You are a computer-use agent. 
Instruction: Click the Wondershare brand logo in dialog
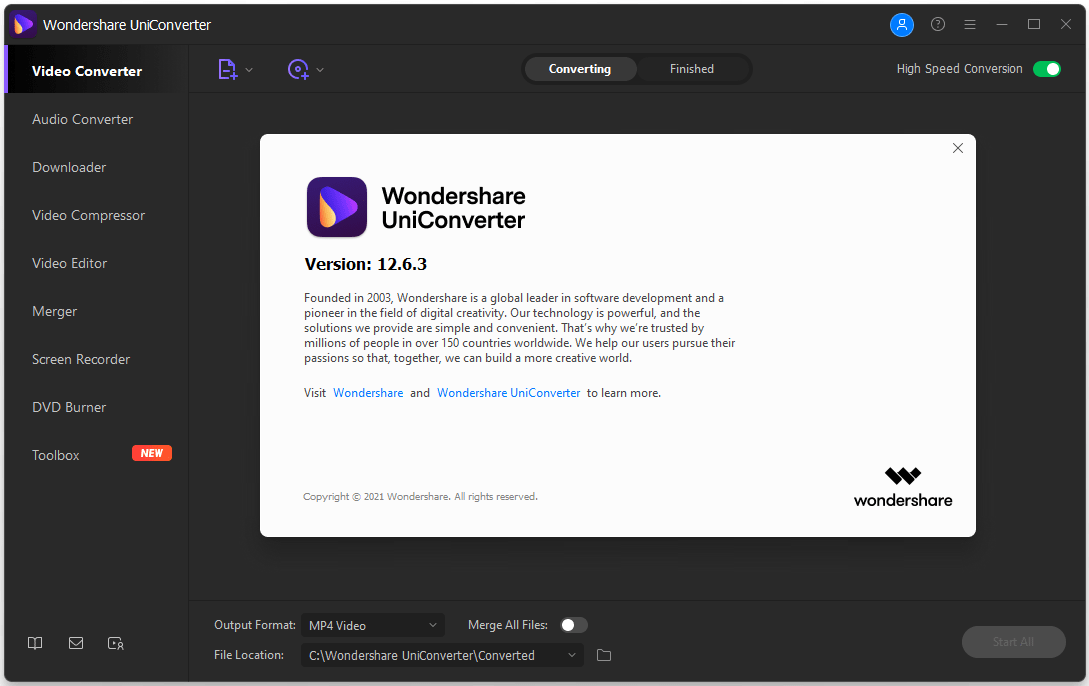903,487
